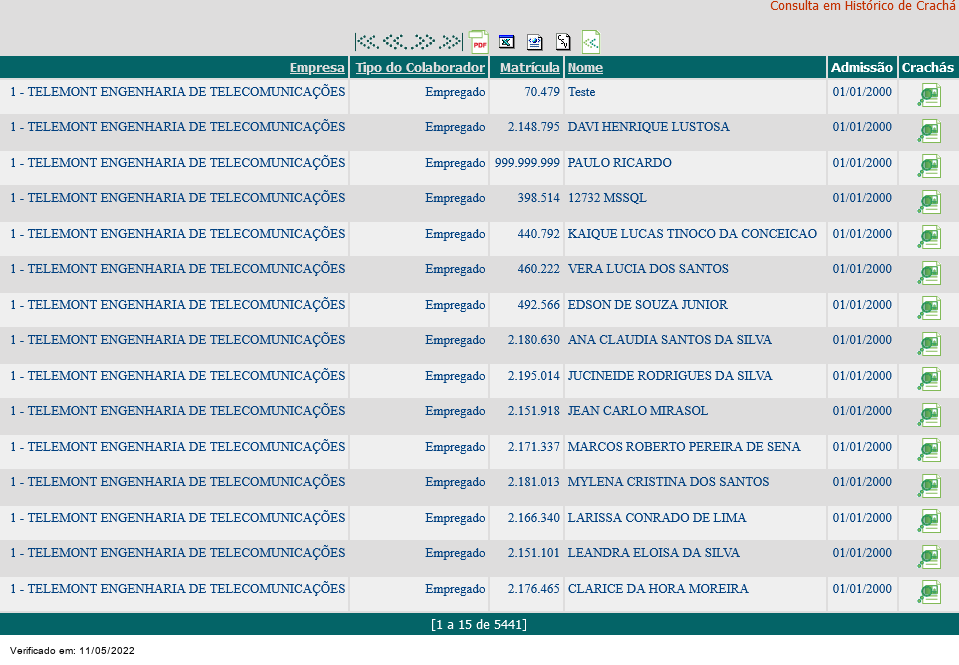Select name cell VERA LUCIA DOS SANTOS
959x665 pixels.
648,269
